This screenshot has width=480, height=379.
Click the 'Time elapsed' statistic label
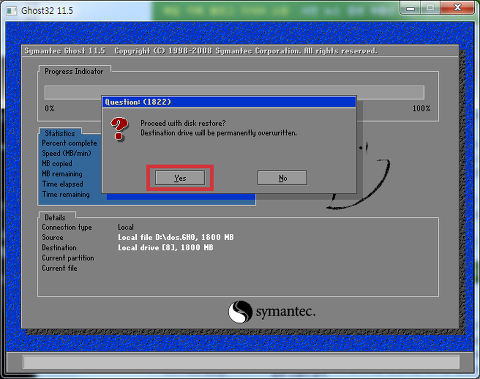(x=63, y=184)
